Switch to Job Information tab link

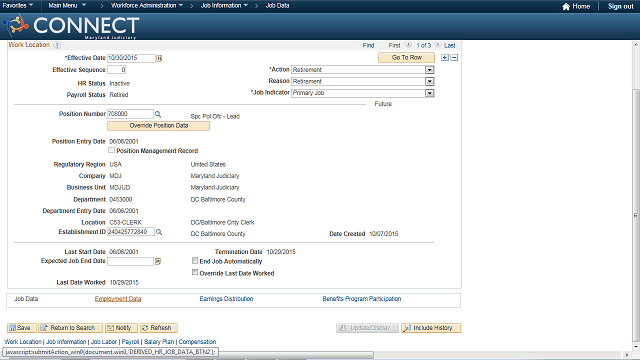[x=66, y=342]
